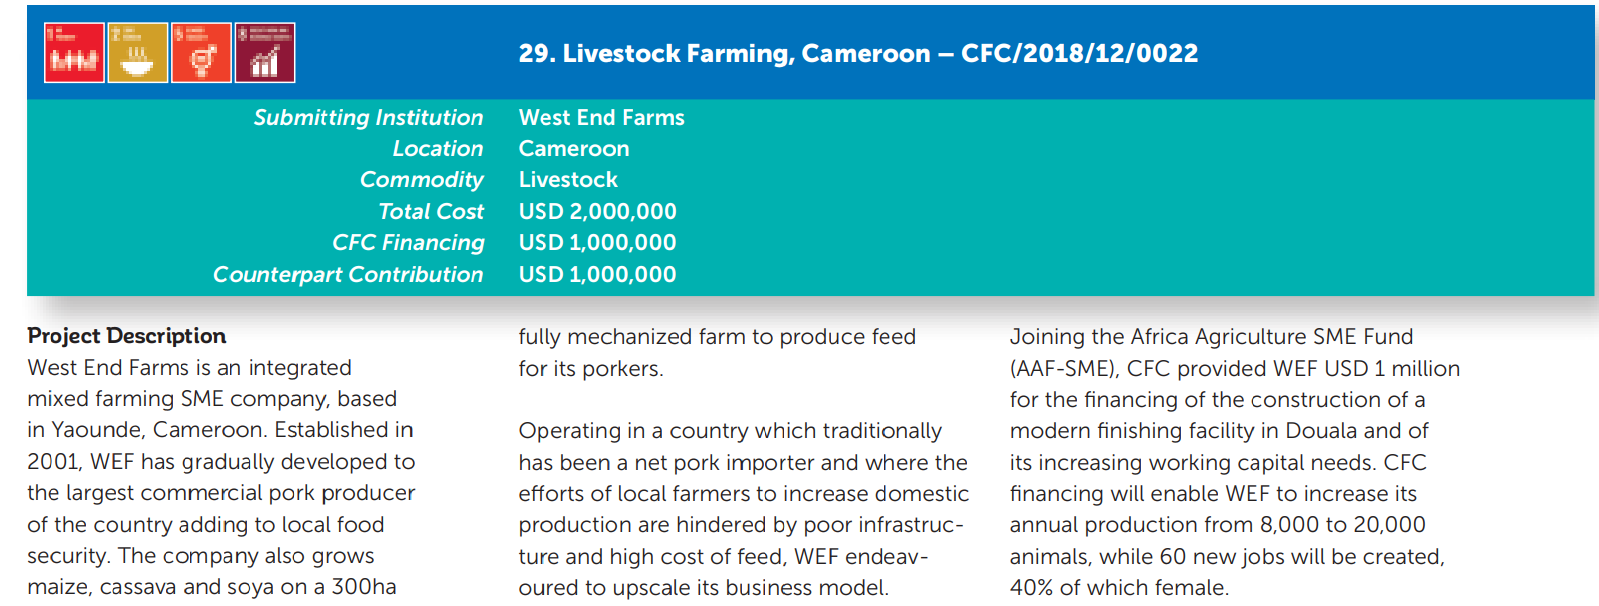Image resolution: width=1599 pixels, height=606 pixels.
Task: Click the CFC Financing USD 1,000,000 value
Action: (x=597, y=243)
